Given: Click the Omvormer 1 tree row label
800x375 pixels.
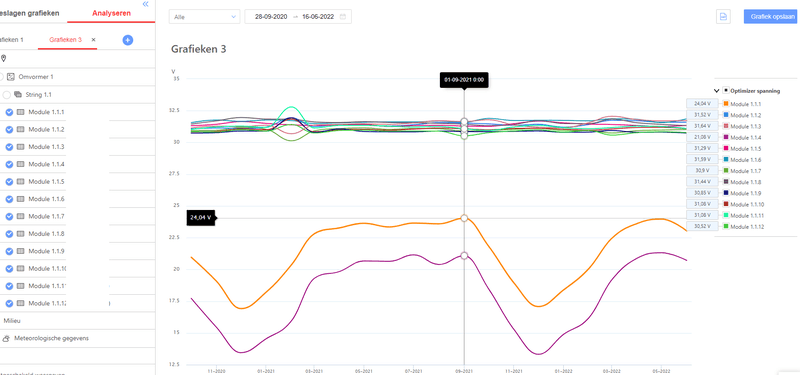Looking at the screenshot, I should 36,77.
